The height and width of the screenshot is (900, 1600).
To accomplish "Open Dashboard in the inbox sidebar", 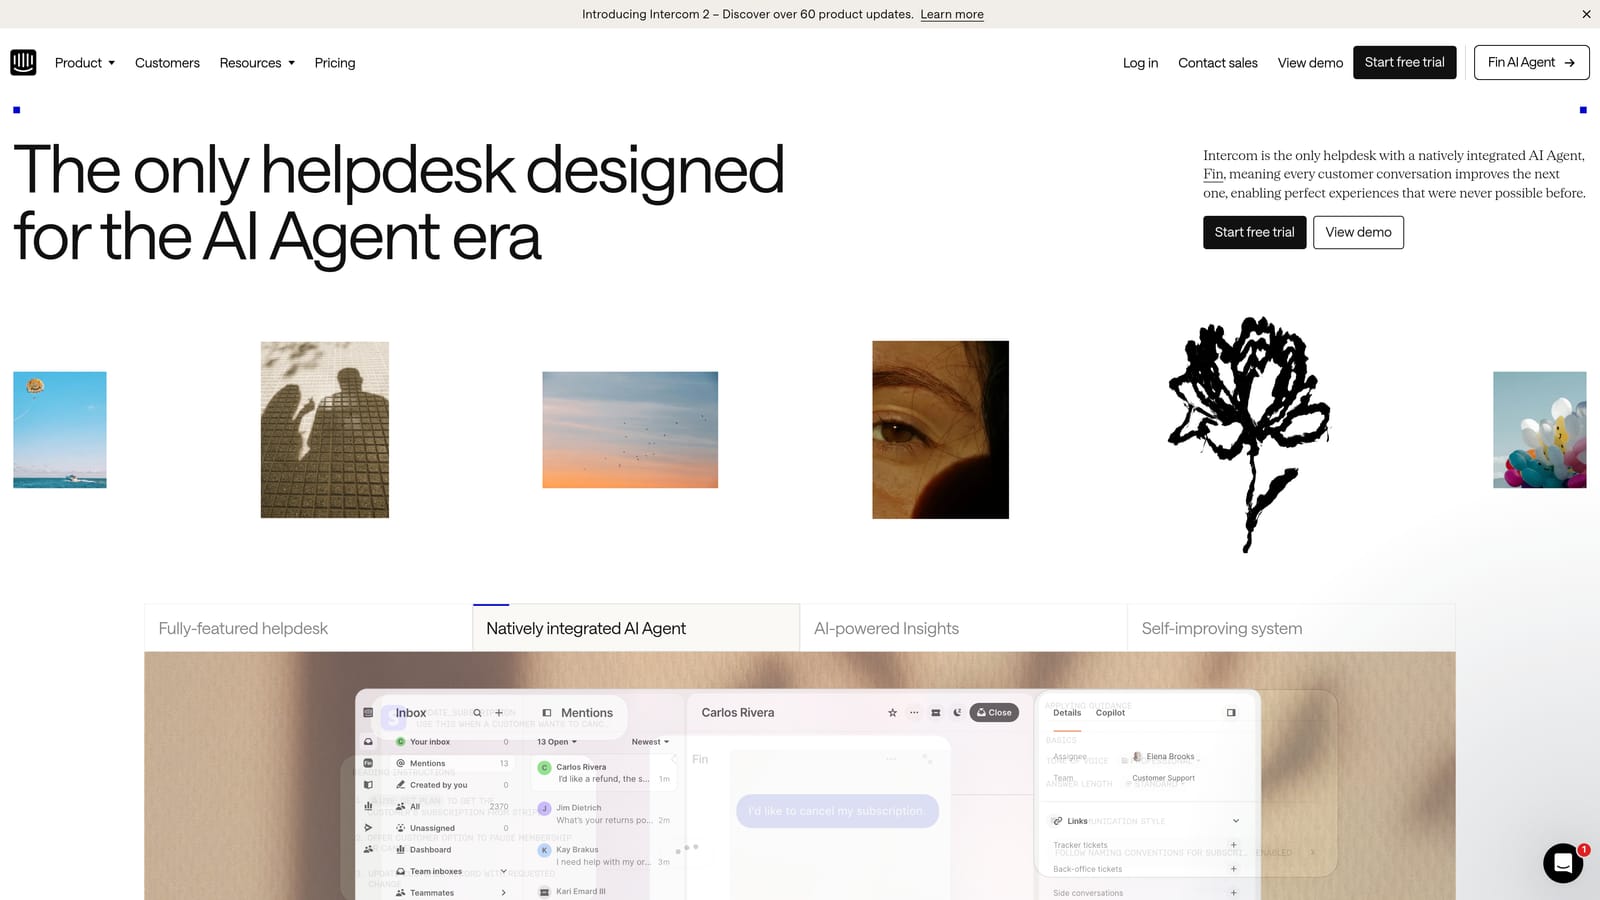I will pos(452,850).
